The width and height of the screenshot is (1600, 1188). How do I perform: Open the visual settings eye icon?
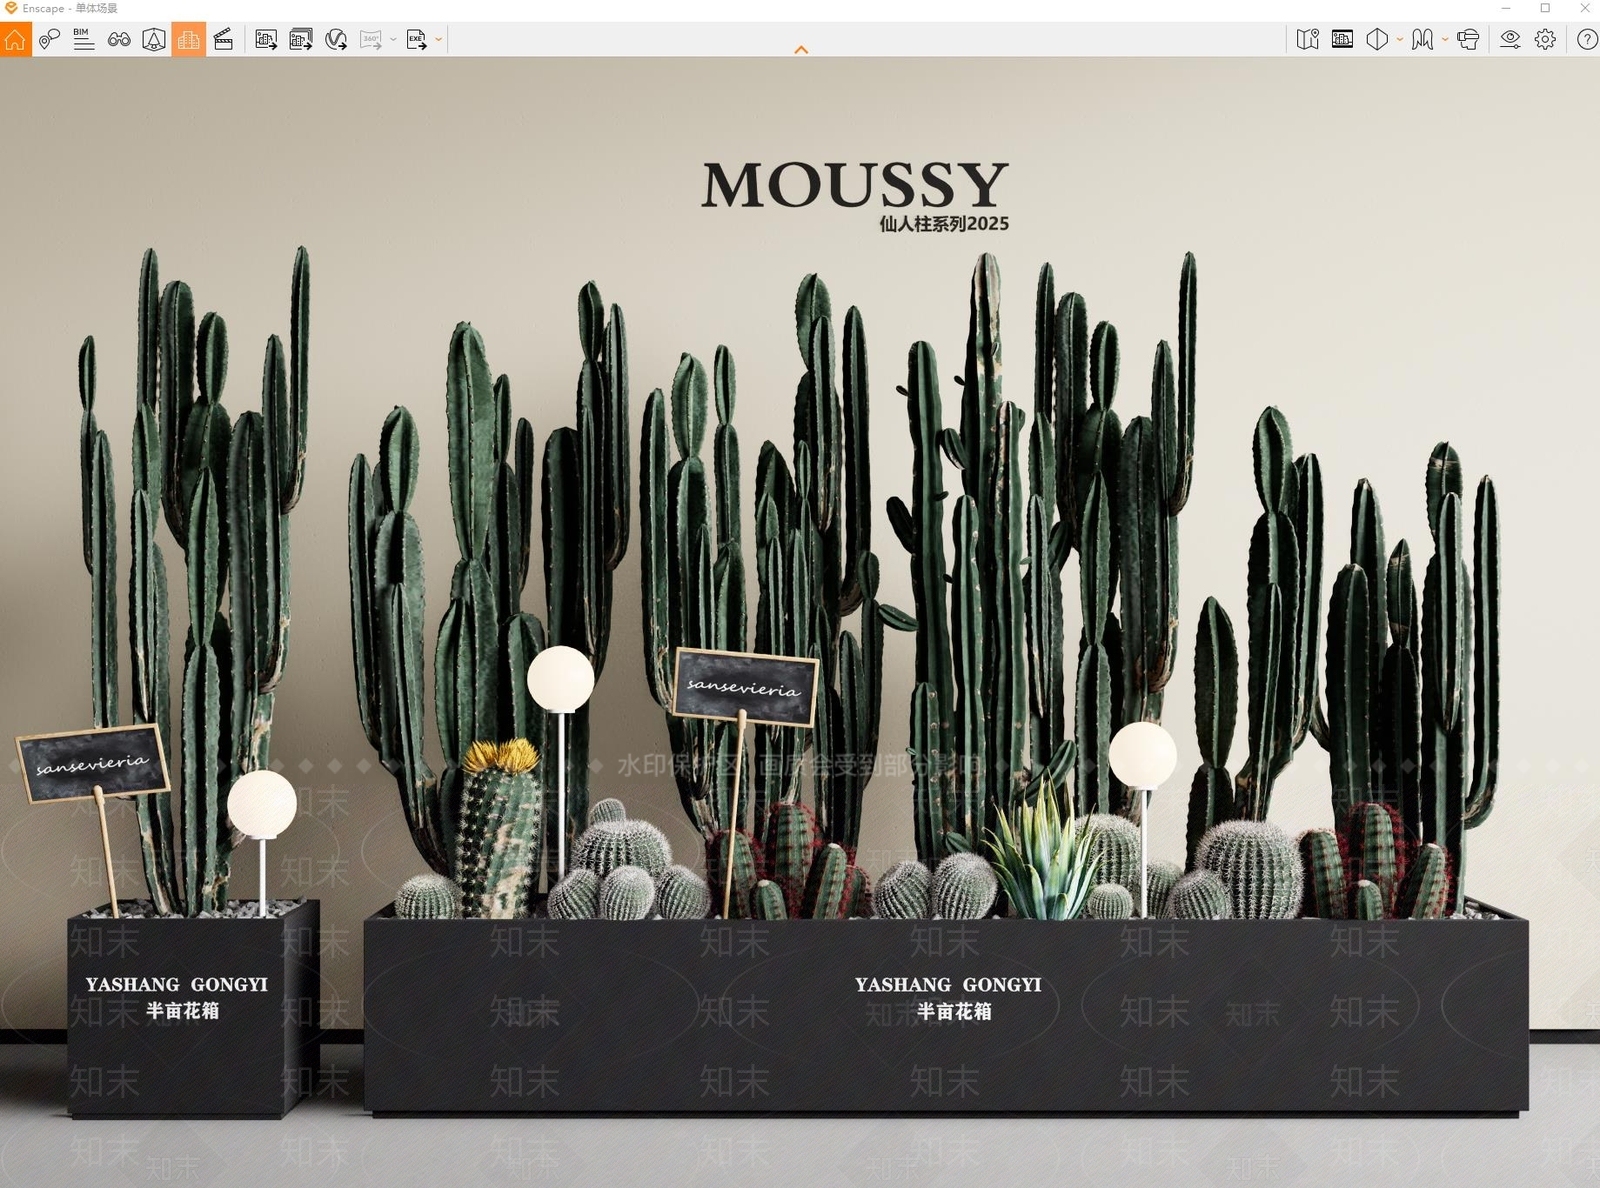[1510, 40]
